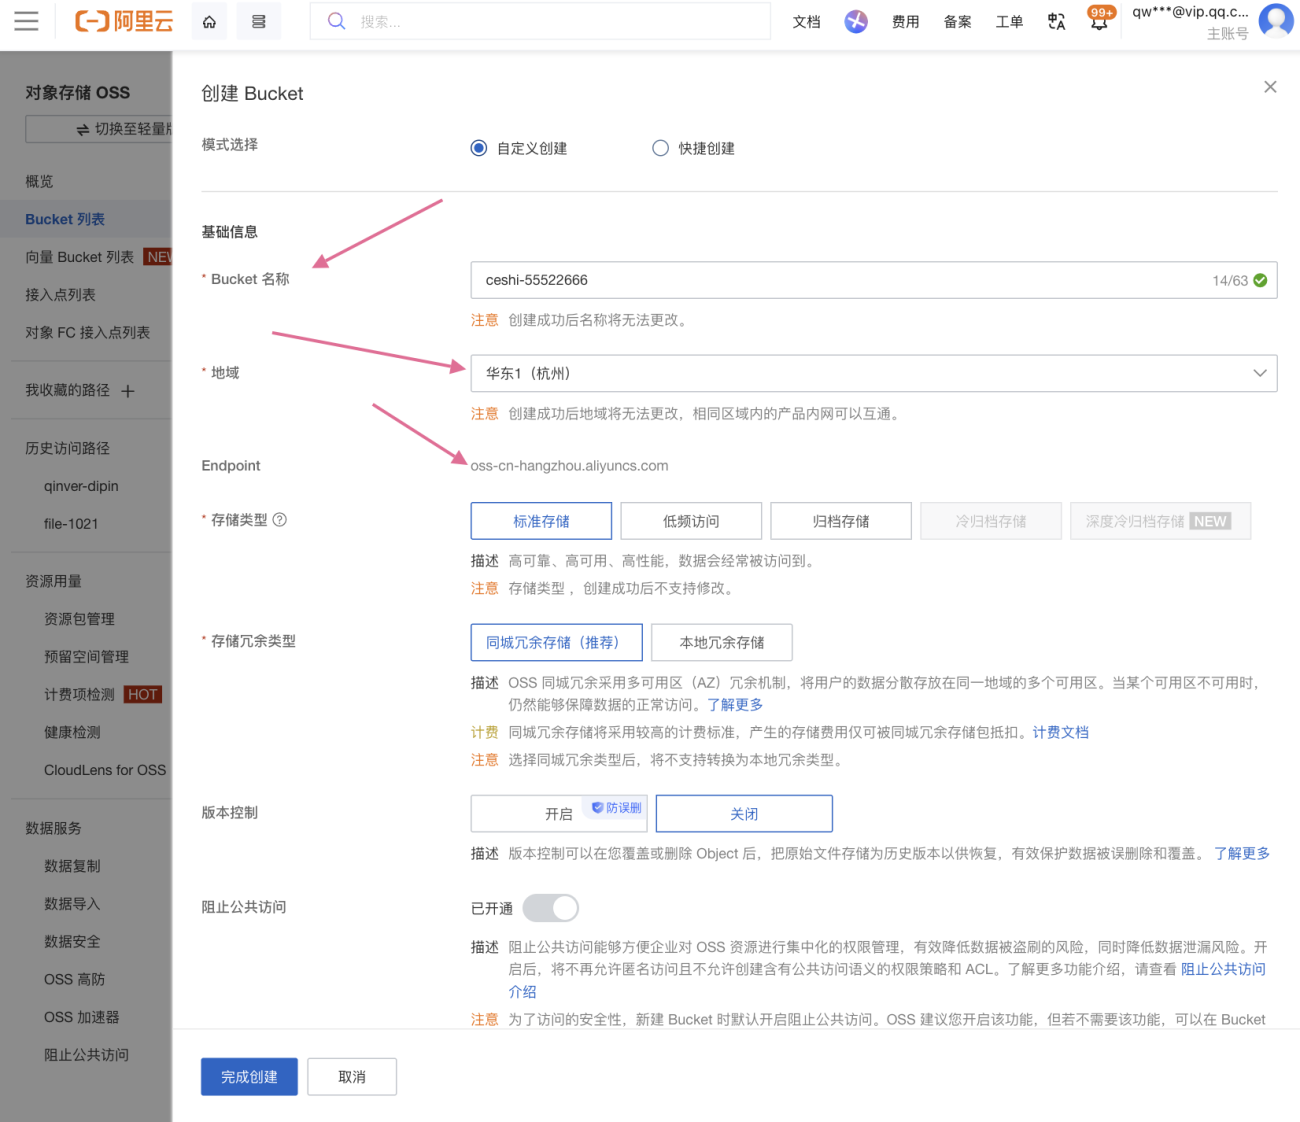
Task: Select quick creation mode
Action: click(x=660, y=148)
